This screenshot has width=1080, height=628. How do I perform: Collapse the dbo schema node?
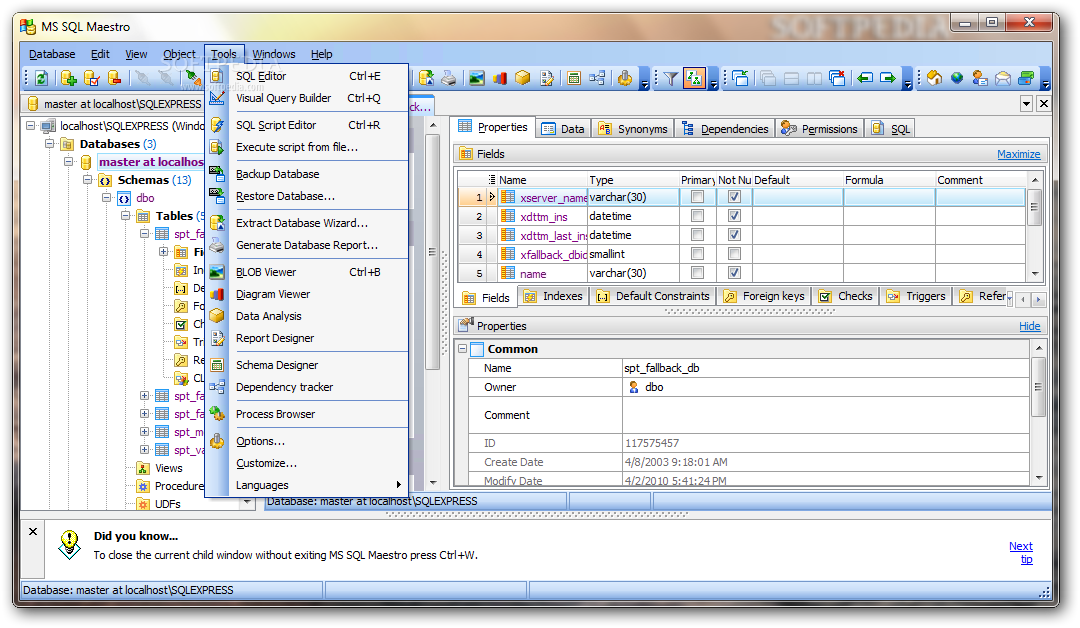pos(107,198)
